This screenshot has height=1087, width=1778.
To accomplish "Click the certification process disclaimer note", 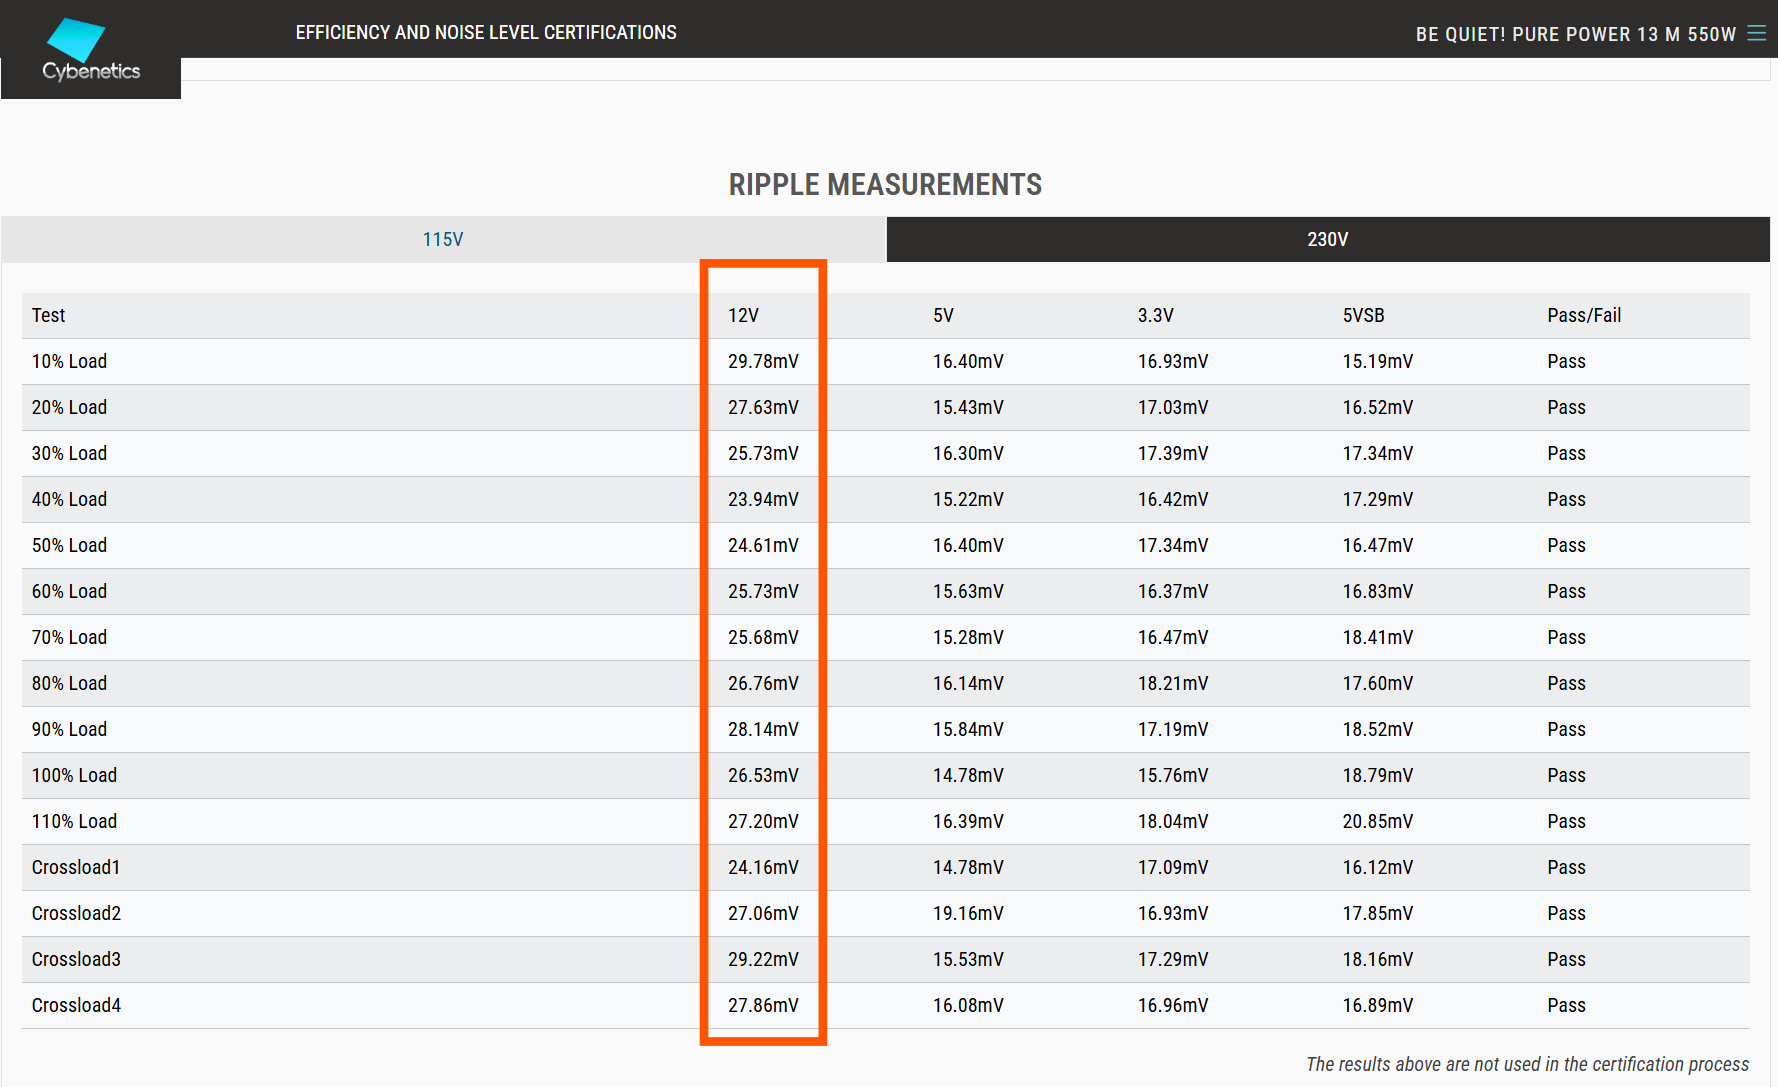I will pyautogui.click(x=1527, y=1064).
